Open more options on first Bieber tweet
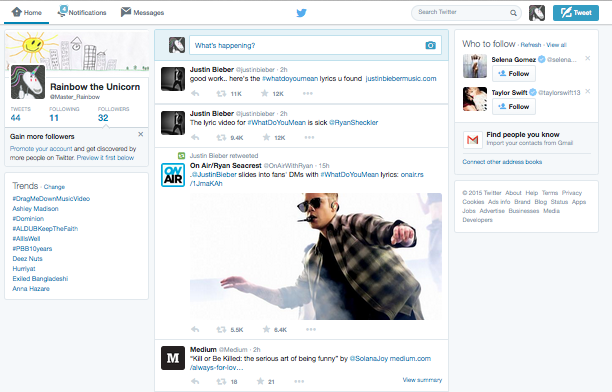Image resolution: width=612 pixels, height=392 pixels. [x=308, y=93]
